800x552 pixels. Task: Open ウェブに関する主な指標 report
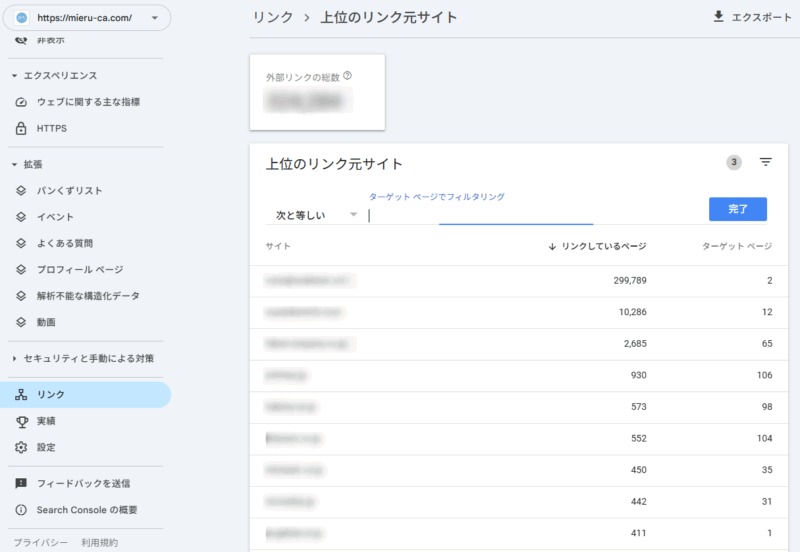coord(88,102)
